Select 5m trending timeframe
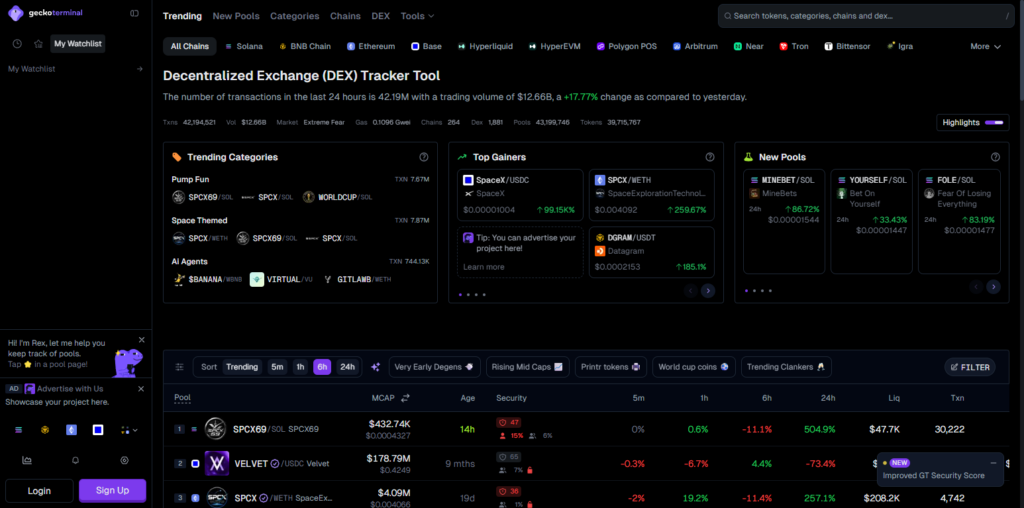 coord(277,367)
